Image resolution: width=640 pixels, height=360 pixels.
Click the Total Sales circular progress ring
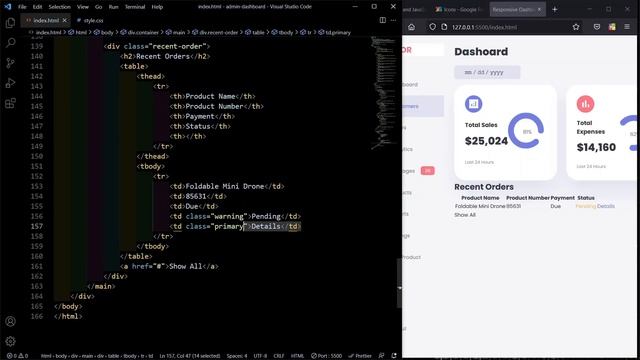(526, 131)
